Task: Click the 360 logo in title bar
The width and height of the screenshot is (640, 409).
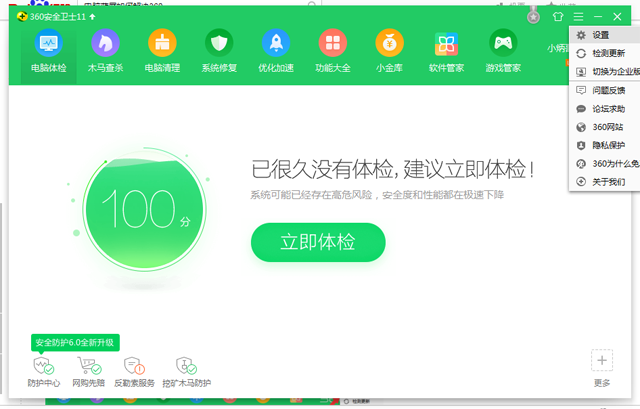Action: click(22, 16)
